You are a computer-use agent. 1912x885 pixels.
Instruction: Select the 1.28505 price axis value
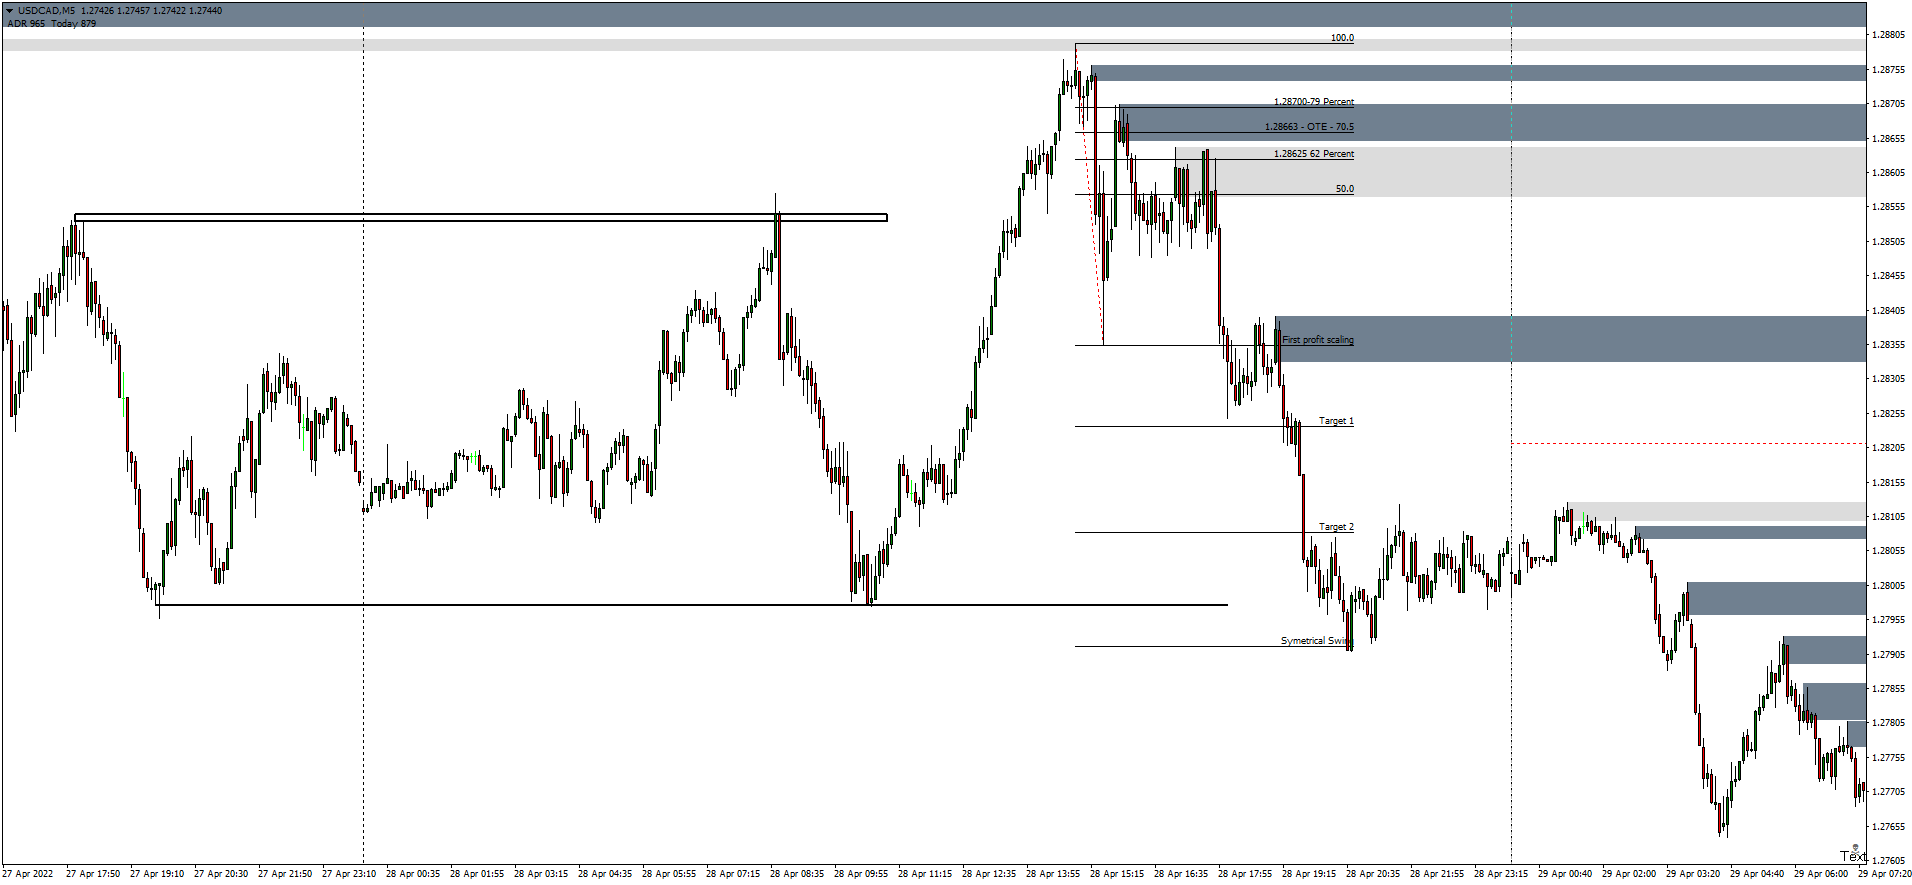(1889, 242)
